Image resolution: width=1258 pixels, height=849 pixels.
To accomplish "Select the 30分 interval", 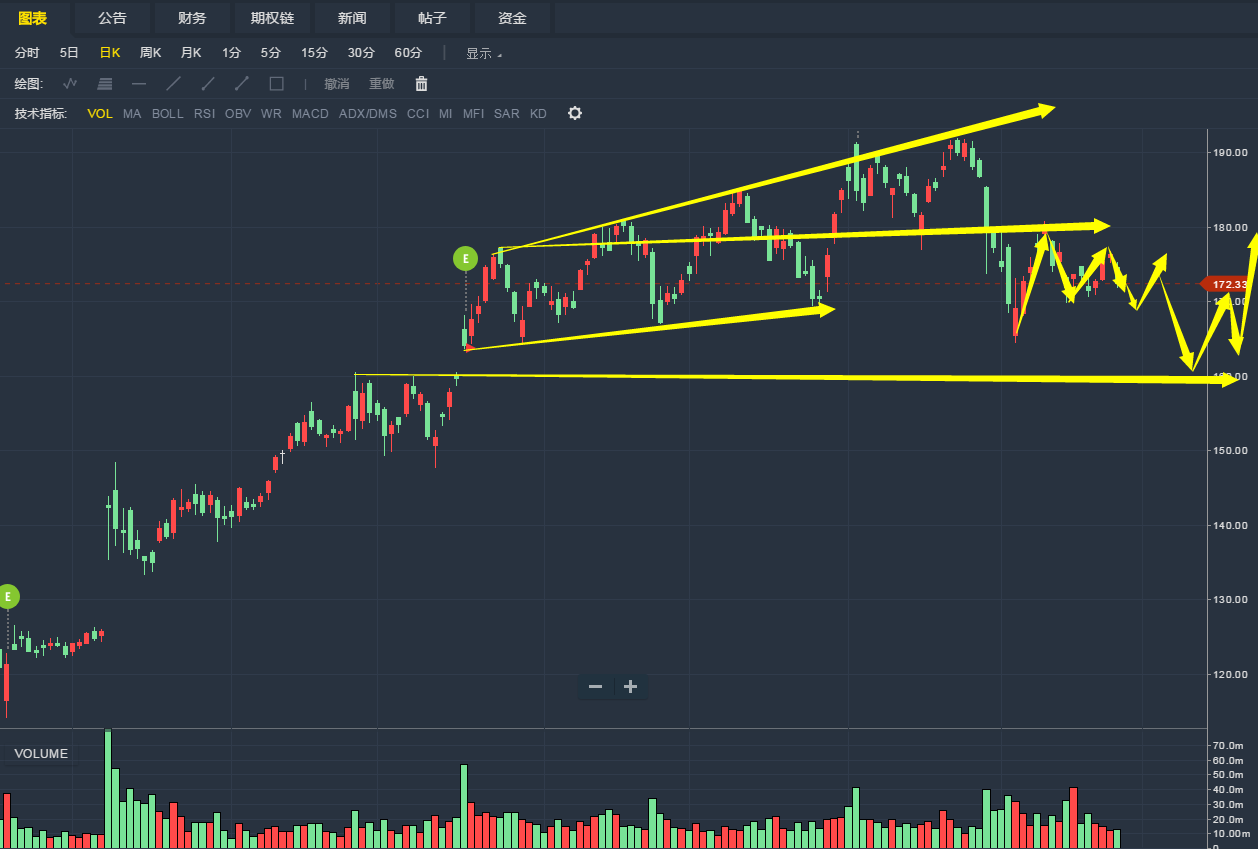I will (361, 53).
